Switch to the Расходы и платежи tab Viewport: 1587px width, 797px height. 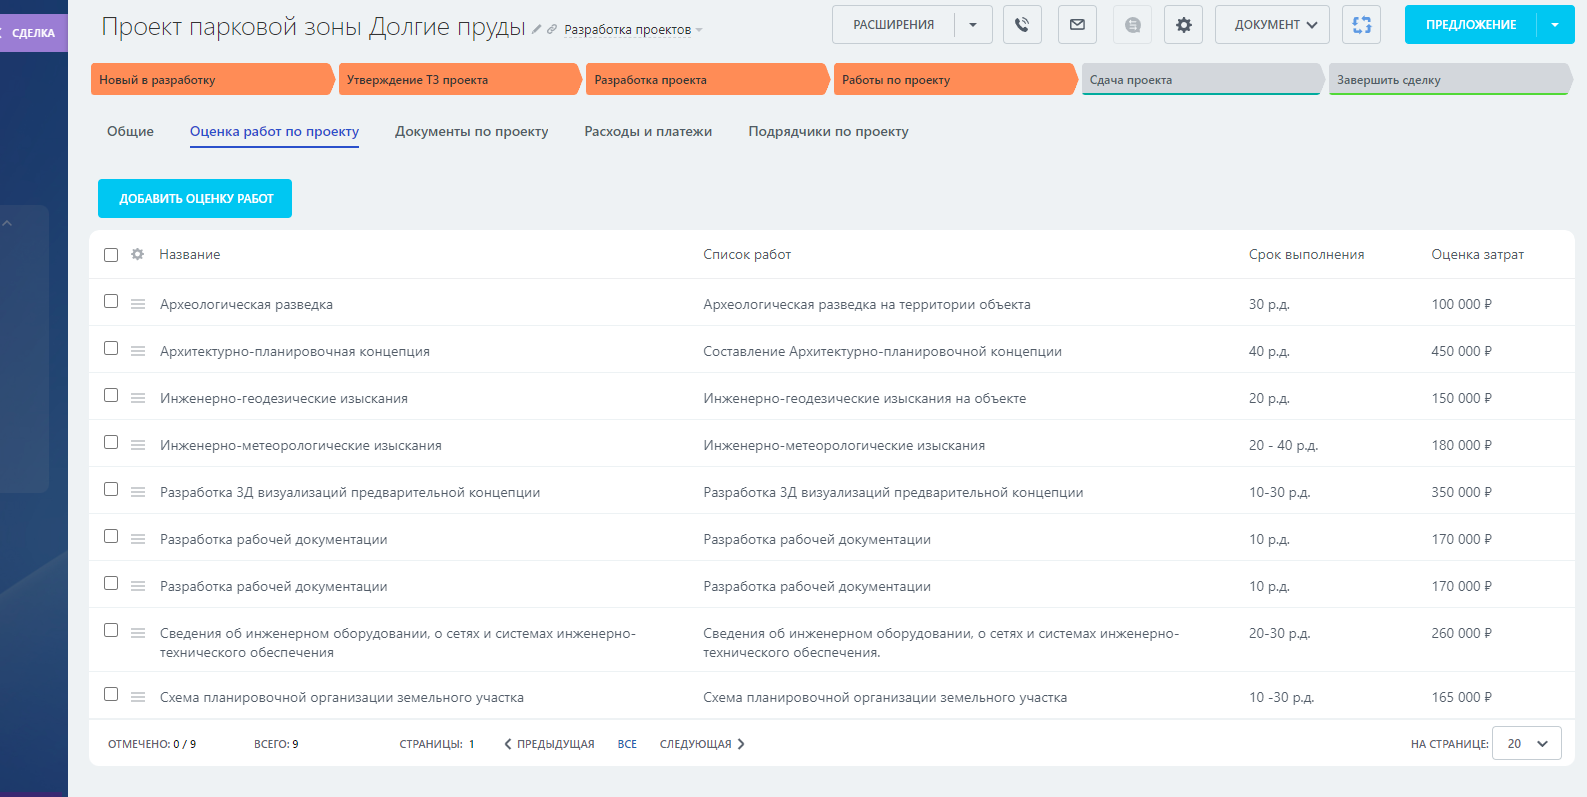coord(648,132)
